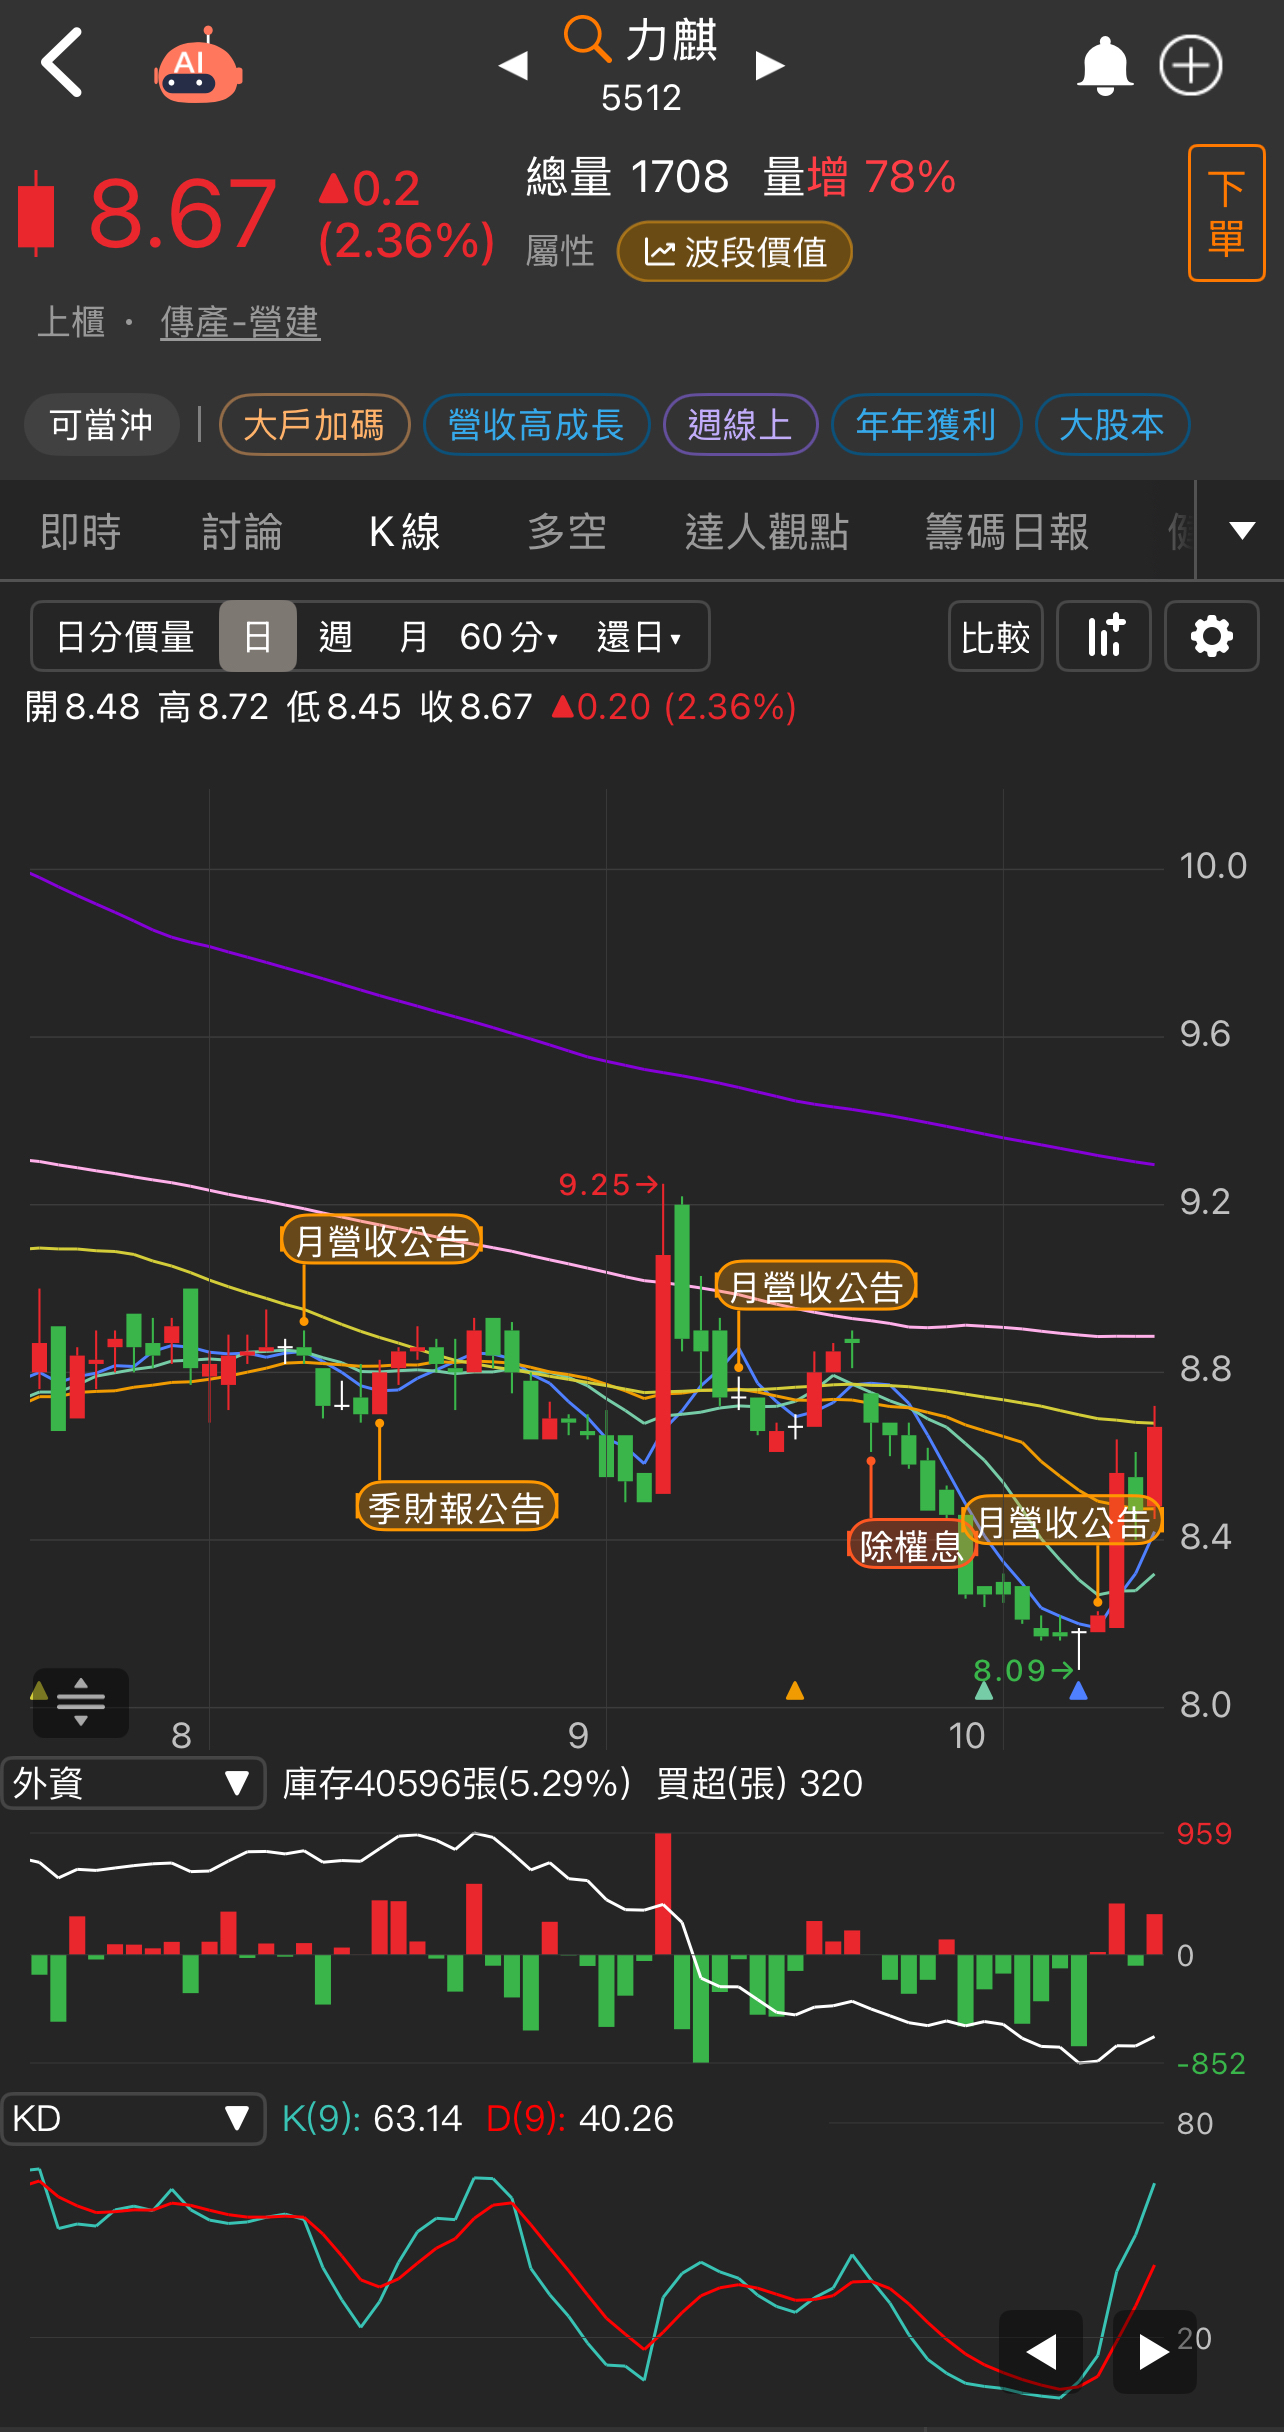Tap the 下單 order button

[x=1226, y=213]
